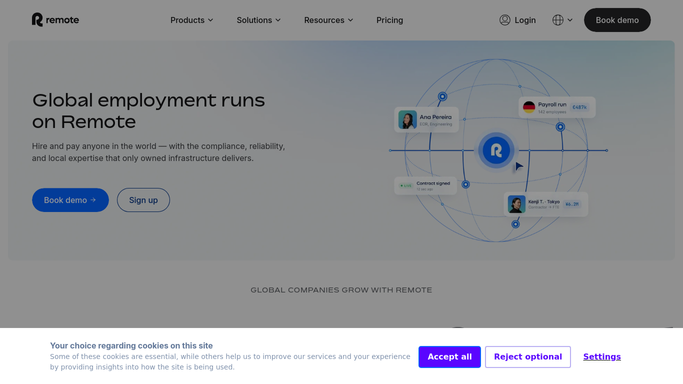Expand the Solutions menu

[x=258, y=20]
